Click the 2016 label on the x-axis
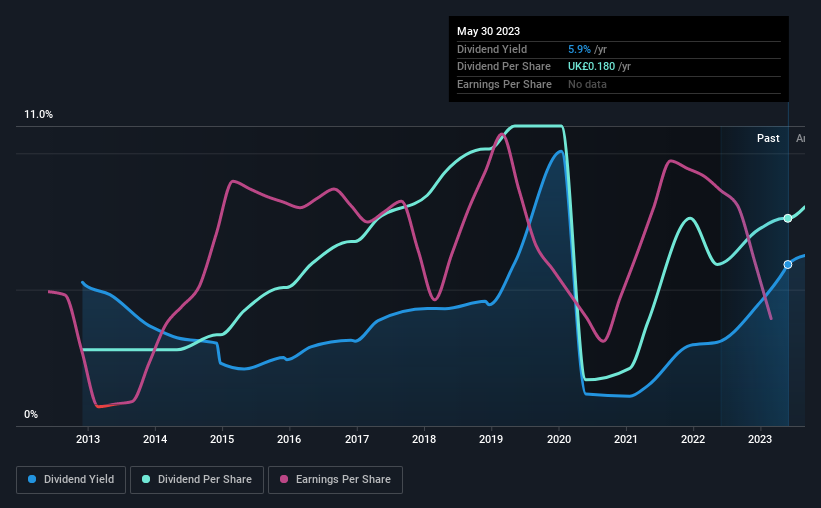Image resolution: width=821 pixels, height=508 pixels. (289, 439)
